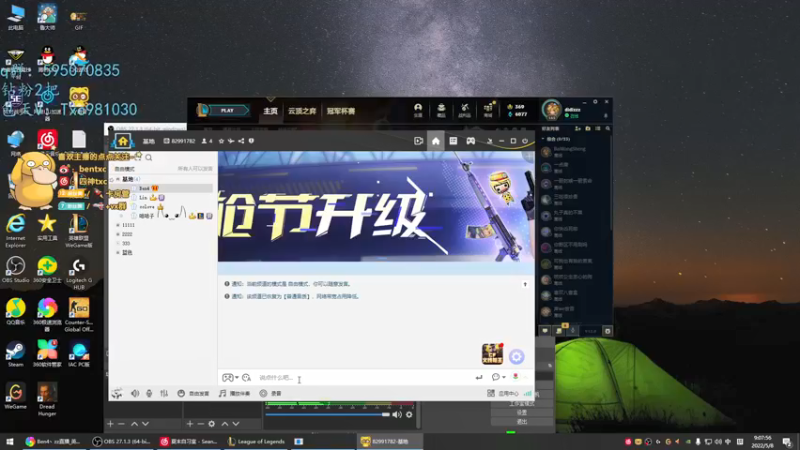Select user Lin in channel list

tap(143, 197)
